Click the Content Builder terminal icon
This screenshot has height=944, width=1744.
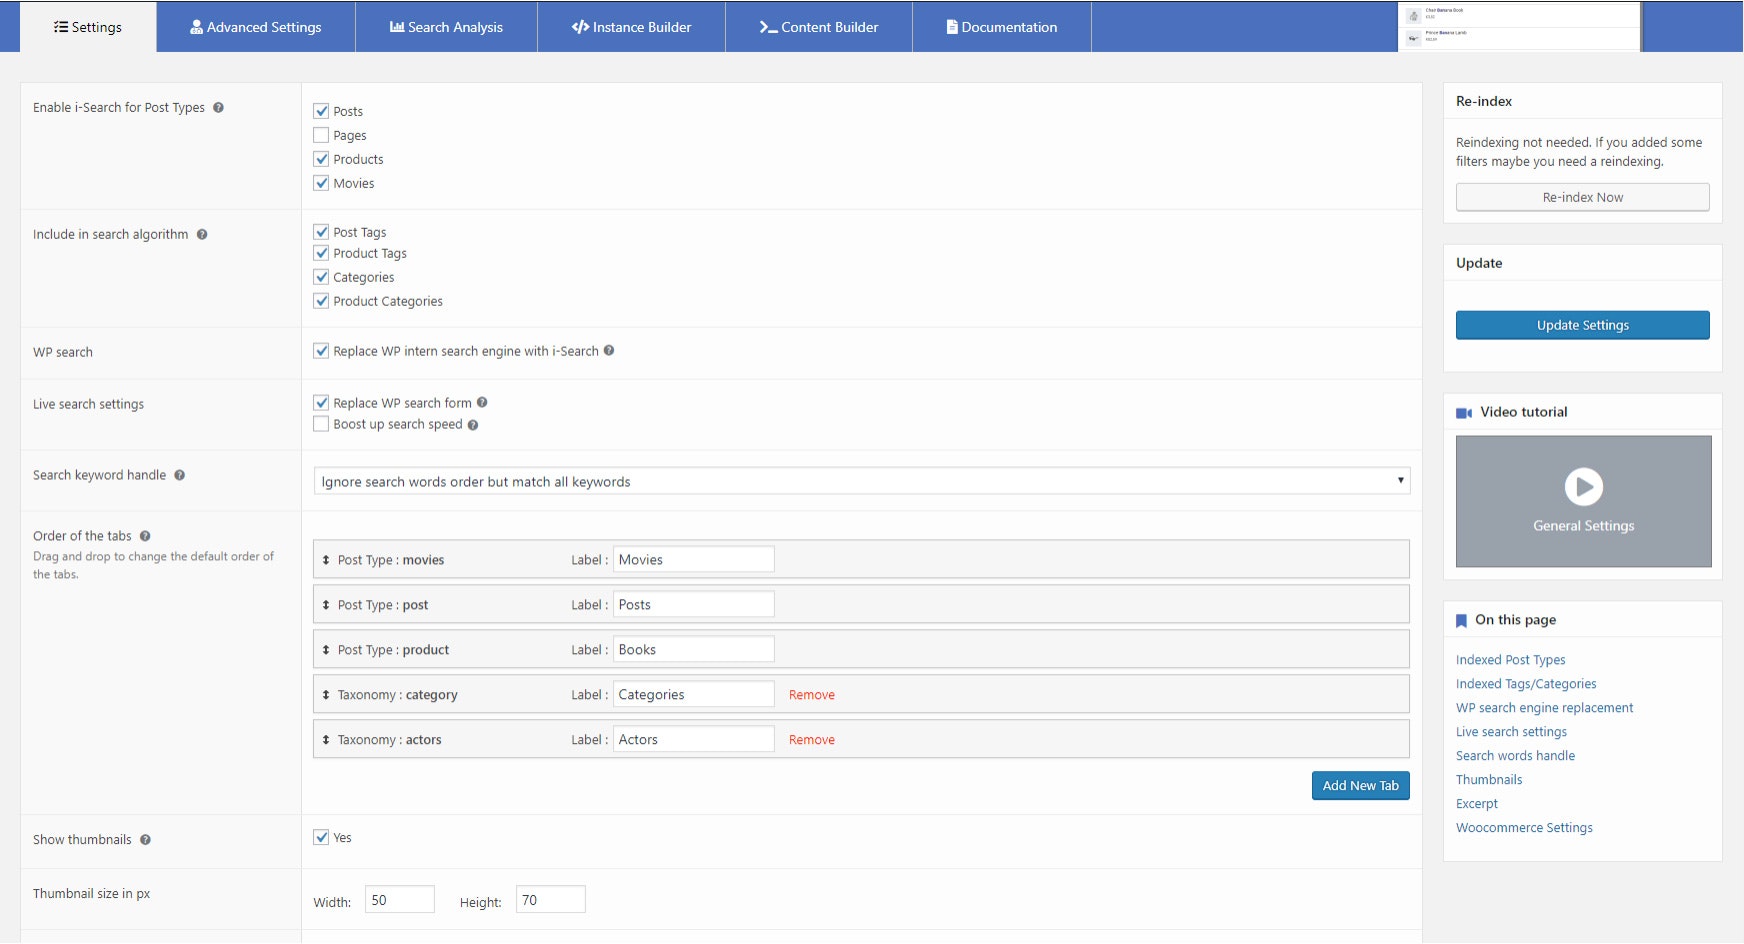(x=768, y=27)
